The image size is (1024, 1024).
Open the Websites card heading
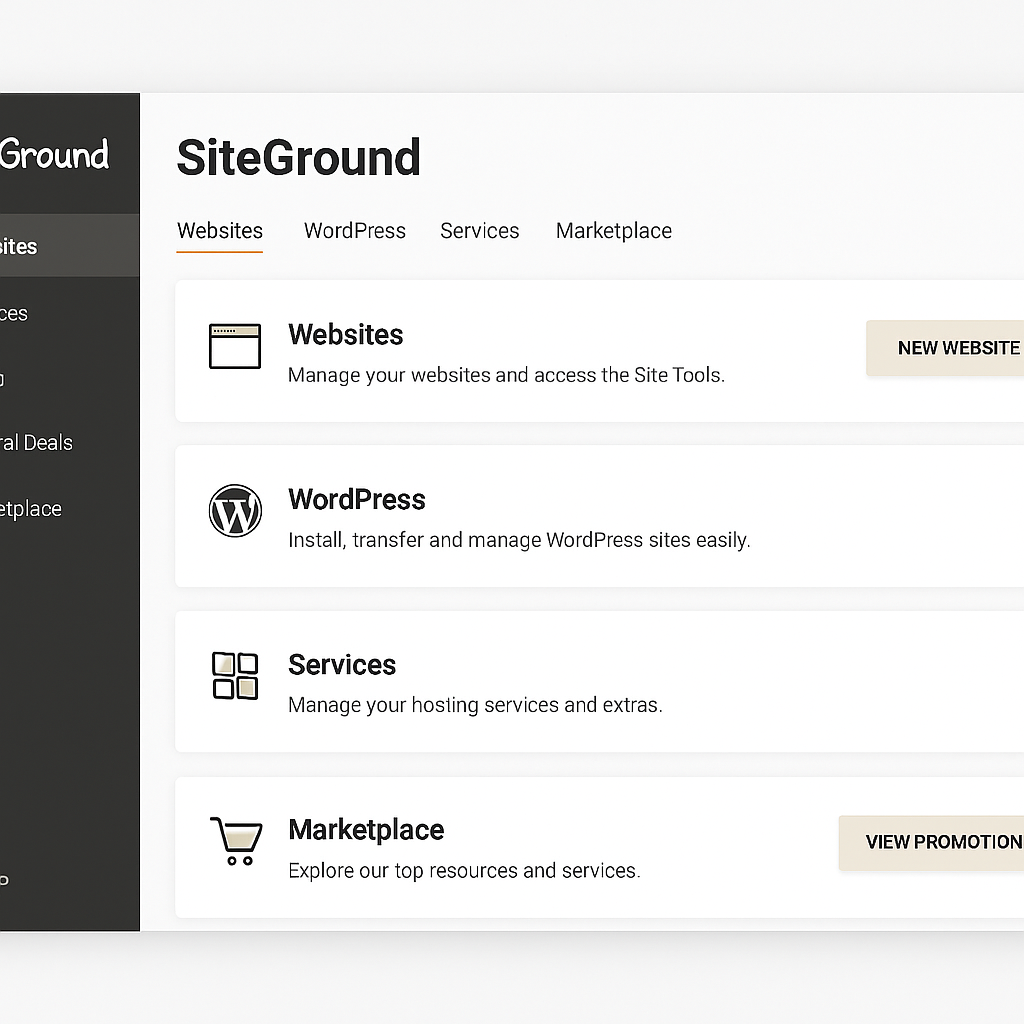pos(345,335)
